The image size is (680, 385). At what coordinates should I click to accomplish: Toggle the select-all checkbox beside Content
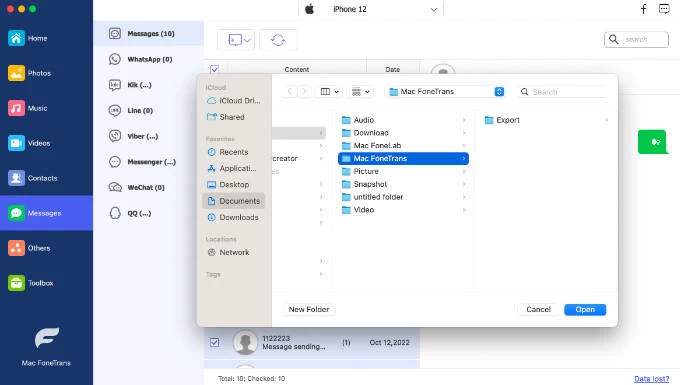(214, 69)
